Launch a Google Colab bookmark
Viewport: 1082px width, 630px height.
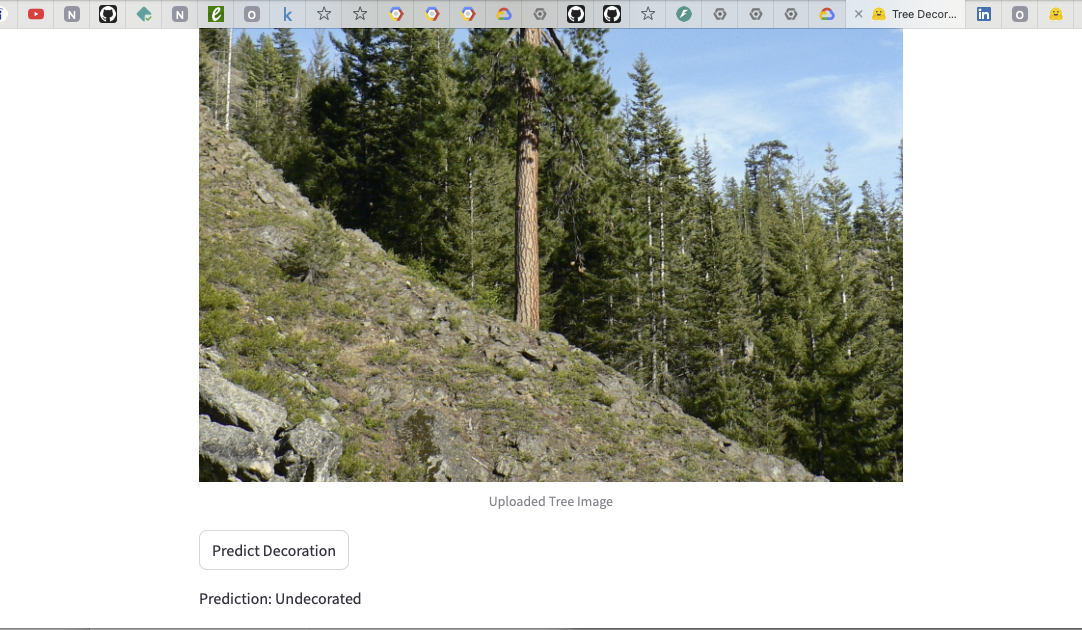[395, 15]
